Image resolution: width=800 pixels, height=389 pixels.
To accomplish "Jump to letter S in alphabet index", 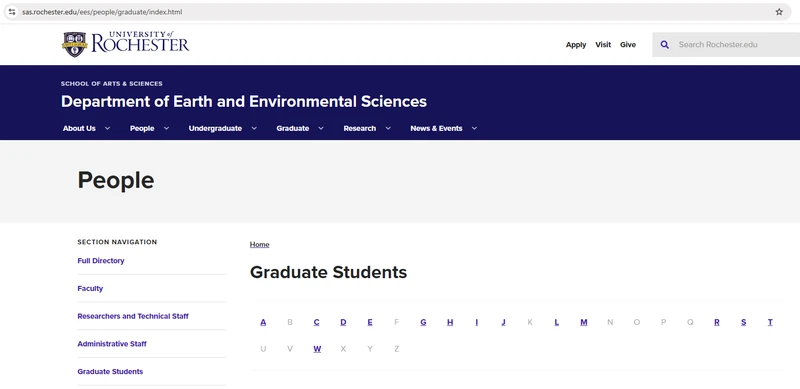I will point(743,322).
